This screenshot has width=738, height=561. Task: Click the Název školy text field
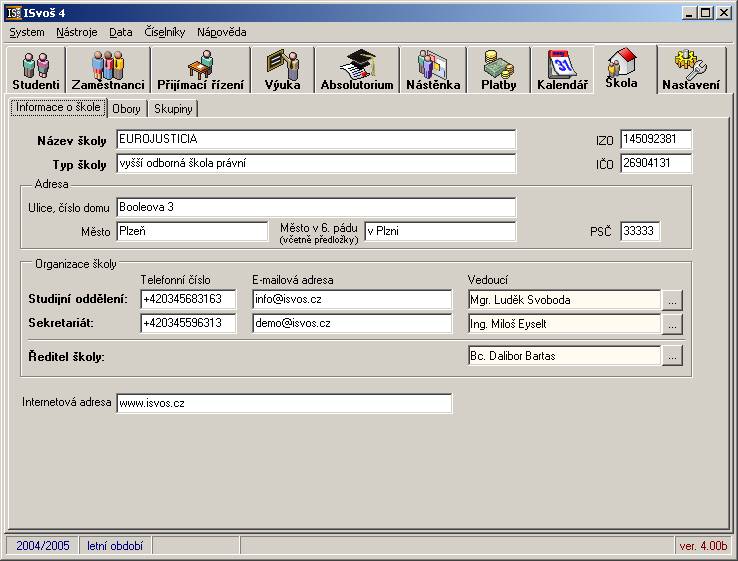[316, 140]
